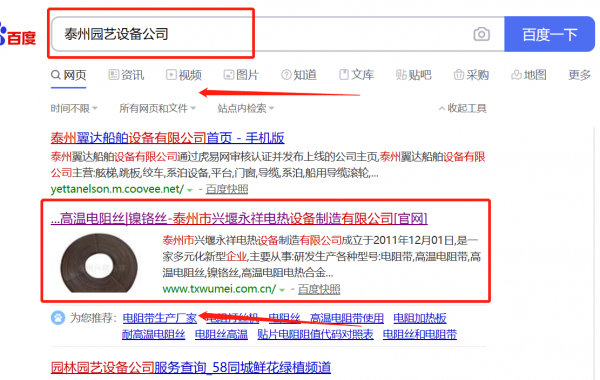Click the resistance tape coil thumbnail

coord(99,263)
